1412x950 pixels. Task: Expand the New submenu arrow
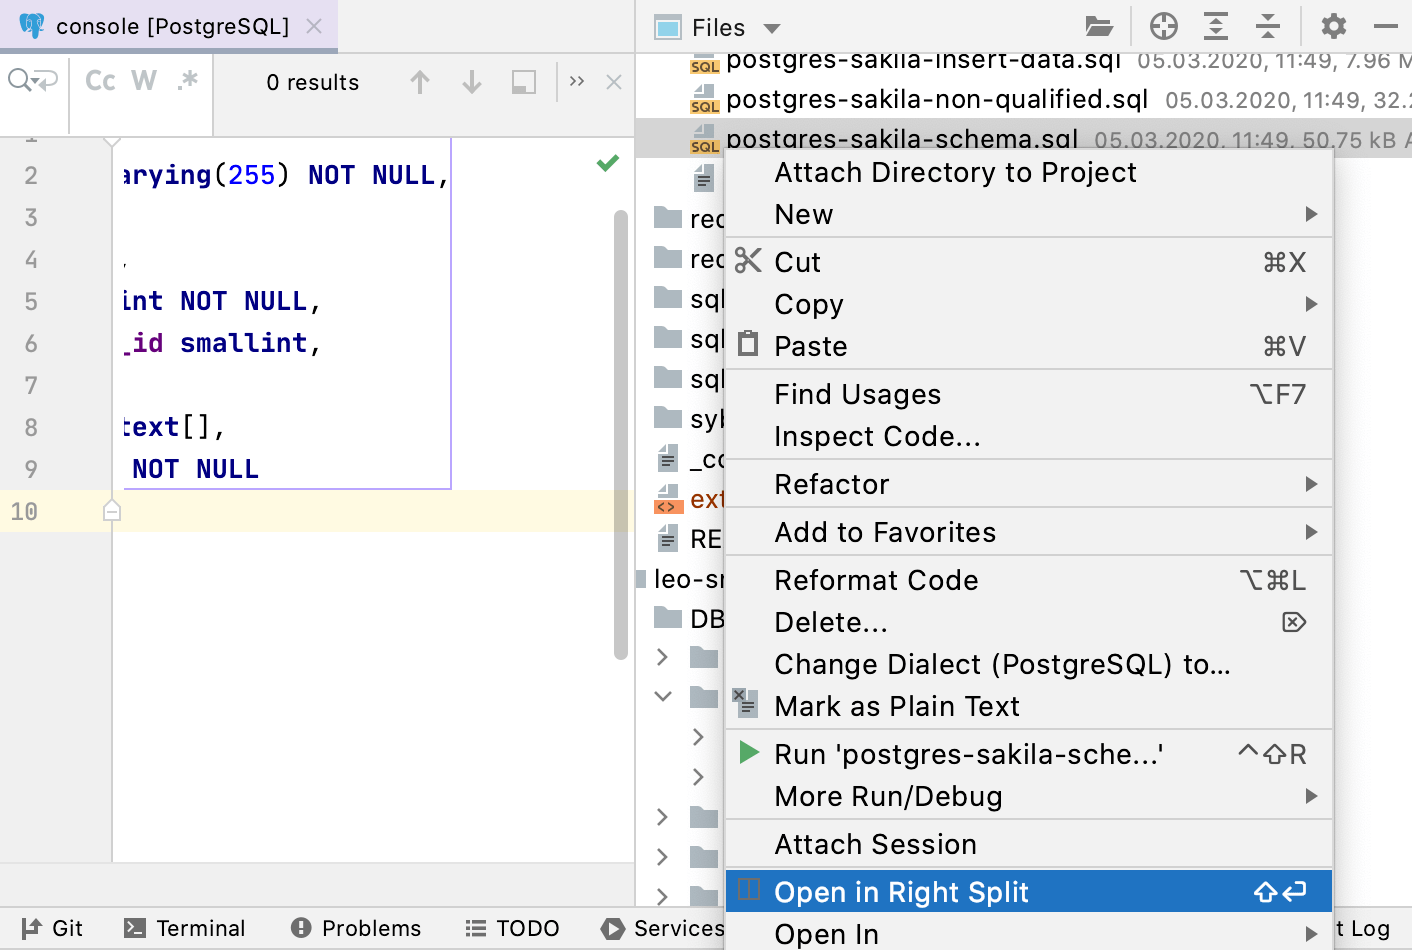[1311, 215]
